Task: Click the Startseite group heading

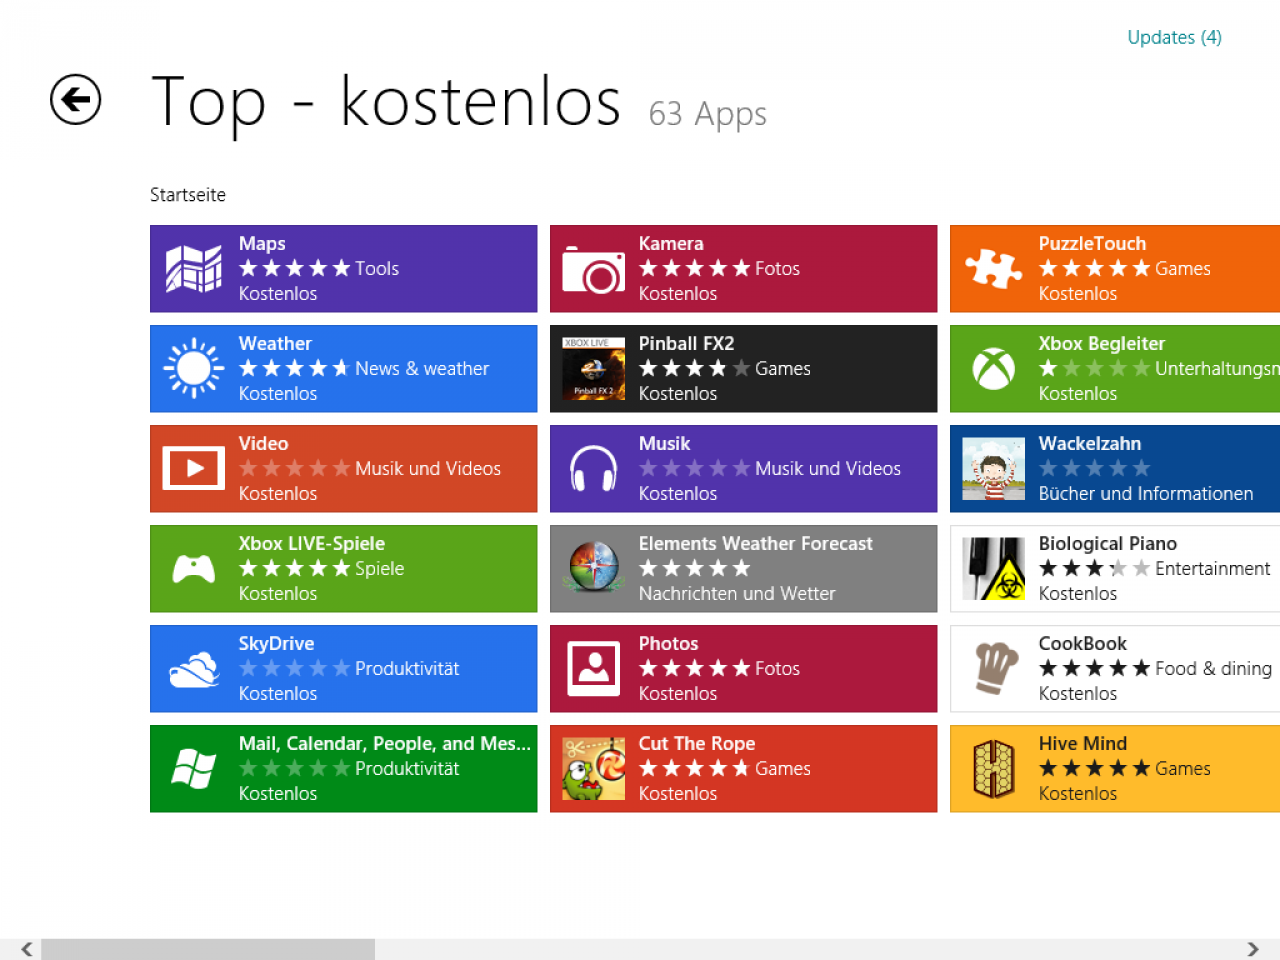Action: [188, 194]
